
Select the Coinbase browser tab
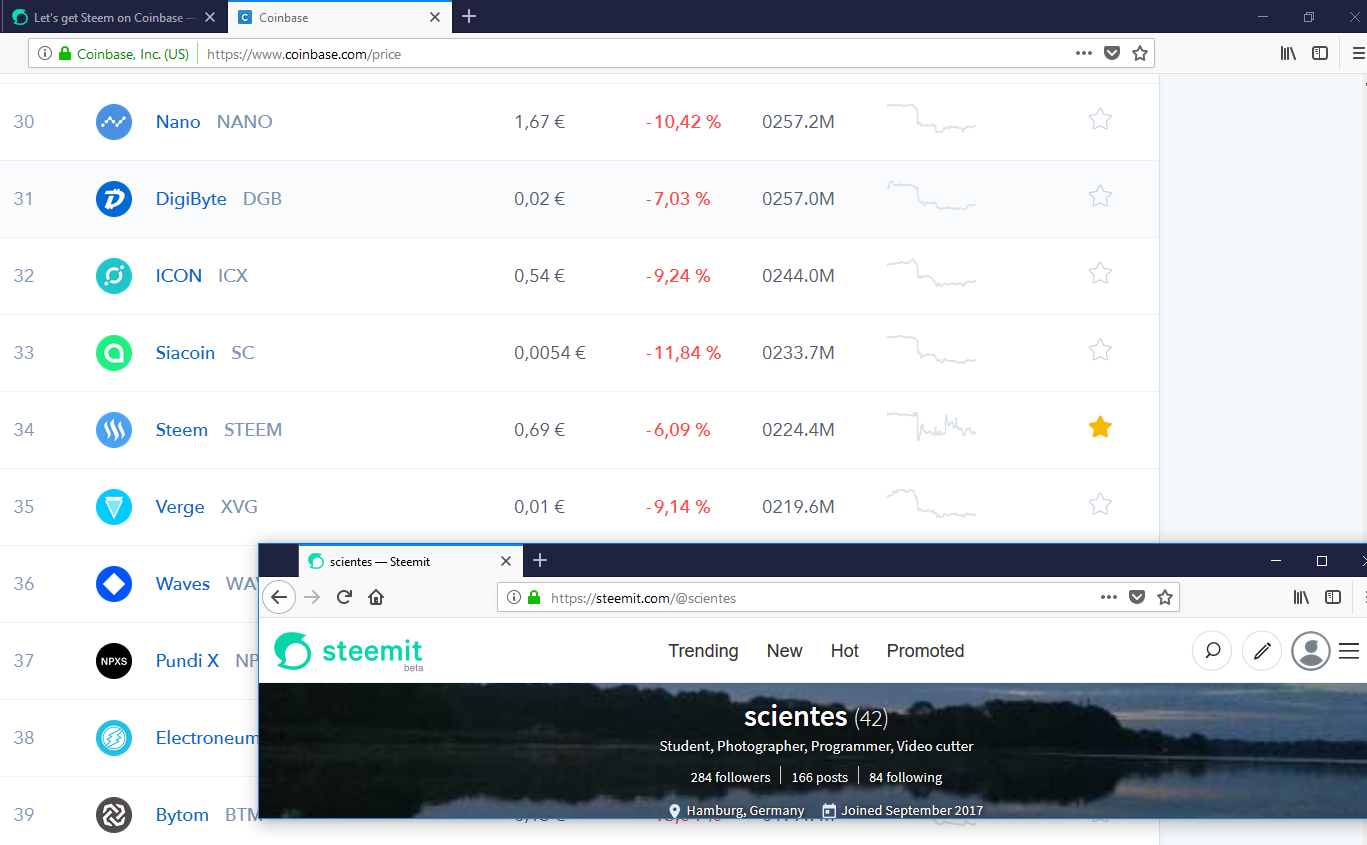[338, 17]
